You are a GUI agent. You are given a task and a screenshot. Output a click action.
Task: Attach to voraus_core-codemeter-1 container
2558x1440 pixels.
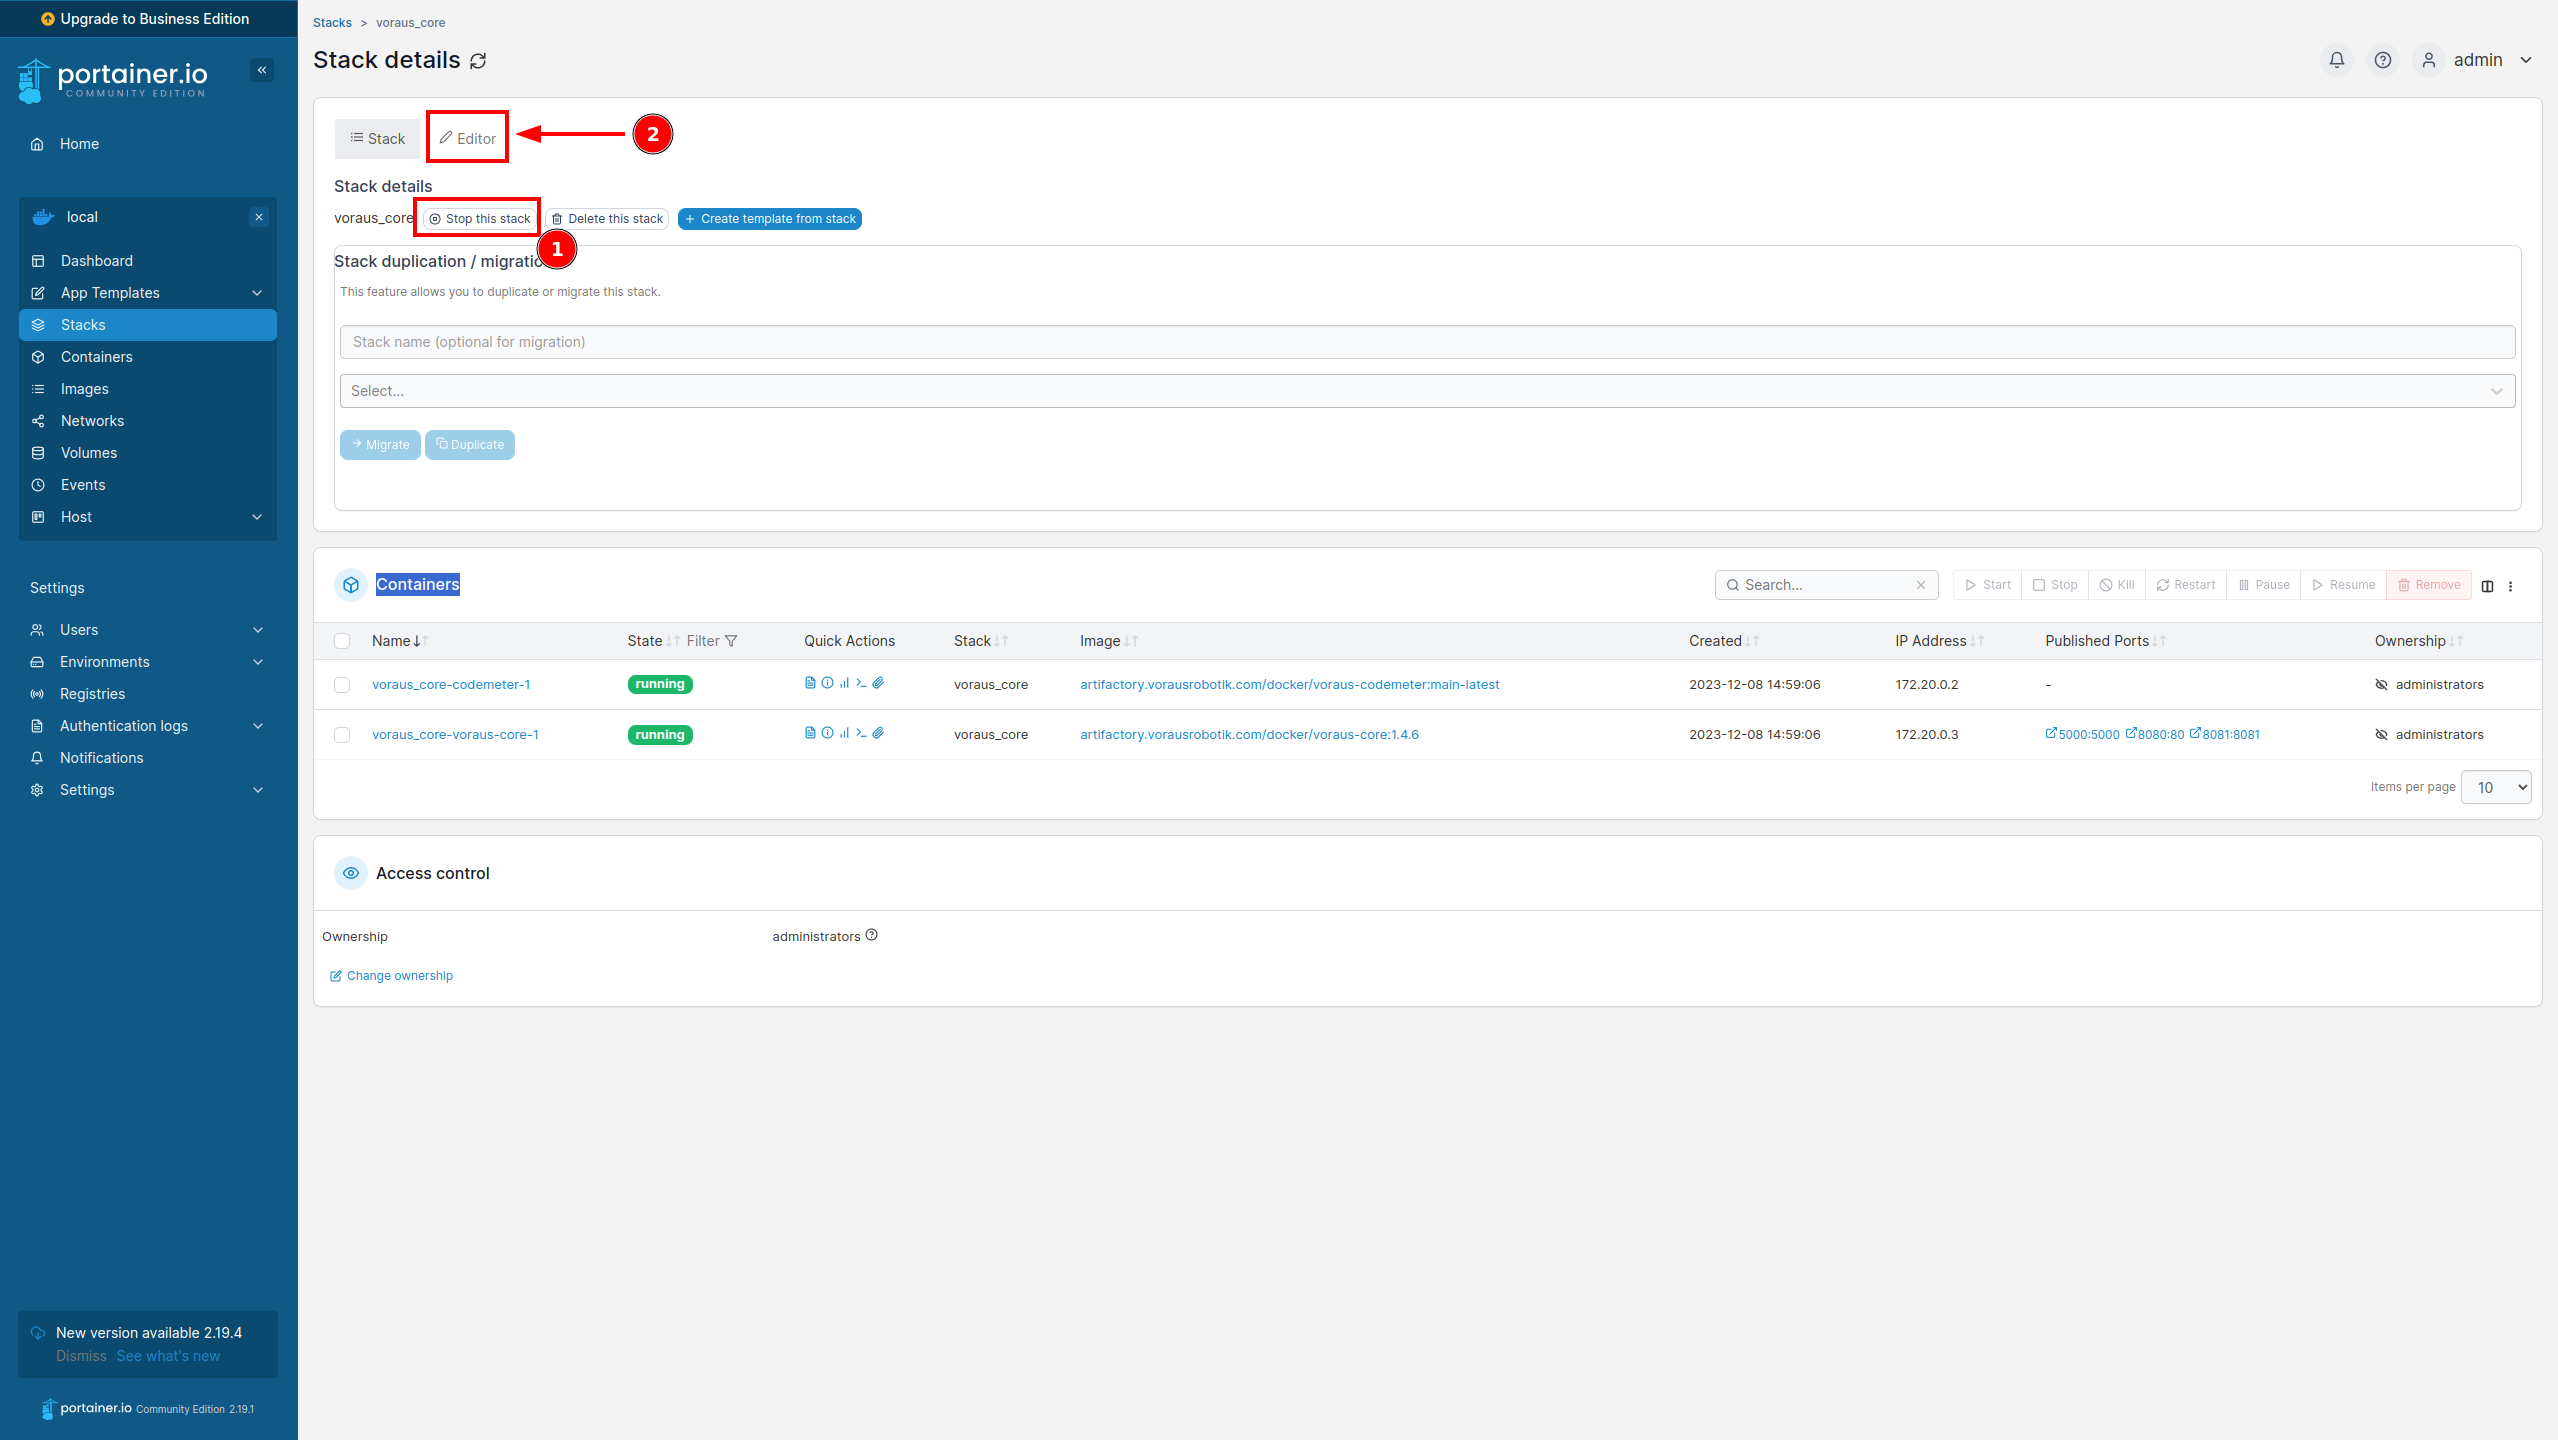[x=877, y=683]
